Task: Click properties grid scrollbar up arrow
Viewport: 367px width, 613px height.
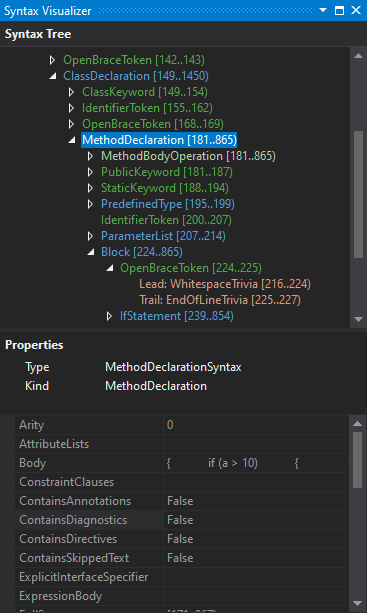Action: pos(358,423)
